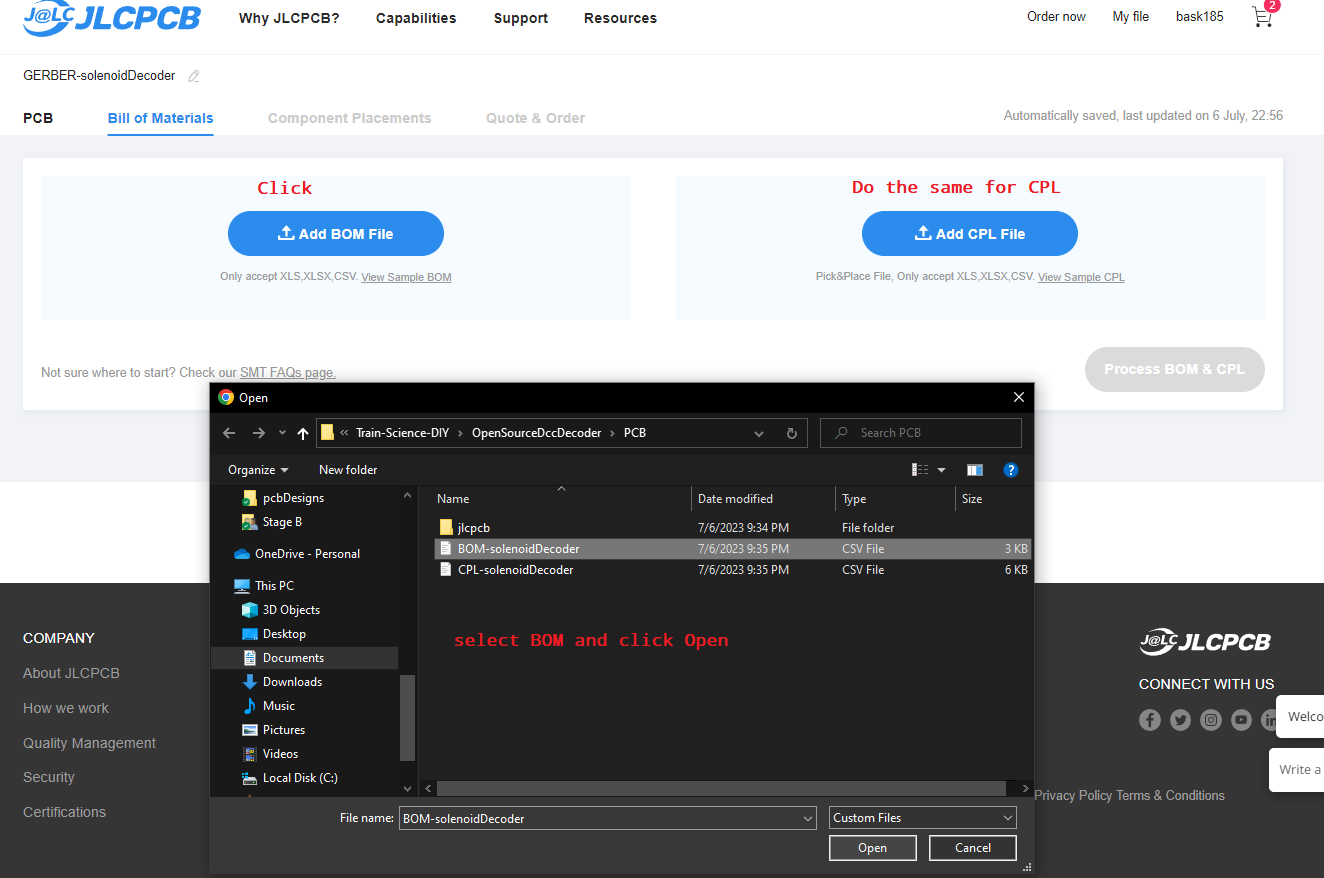Open the view options dropdown
Image resolution: width=1324 pixels, height=878 pixels.
[941, 470]
